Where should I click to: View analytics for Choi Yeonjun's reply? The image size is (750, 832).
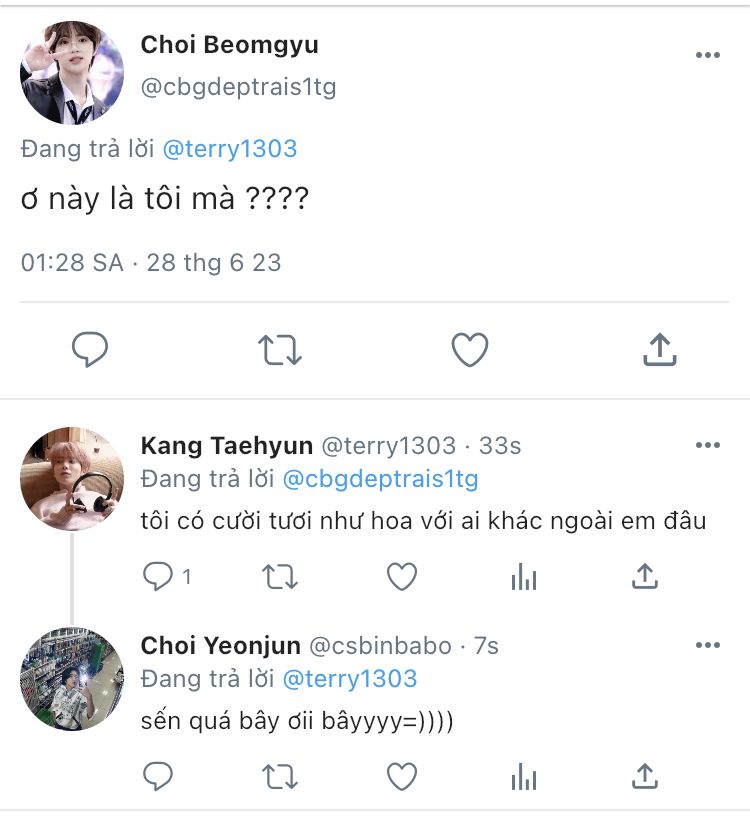(524, 776)
